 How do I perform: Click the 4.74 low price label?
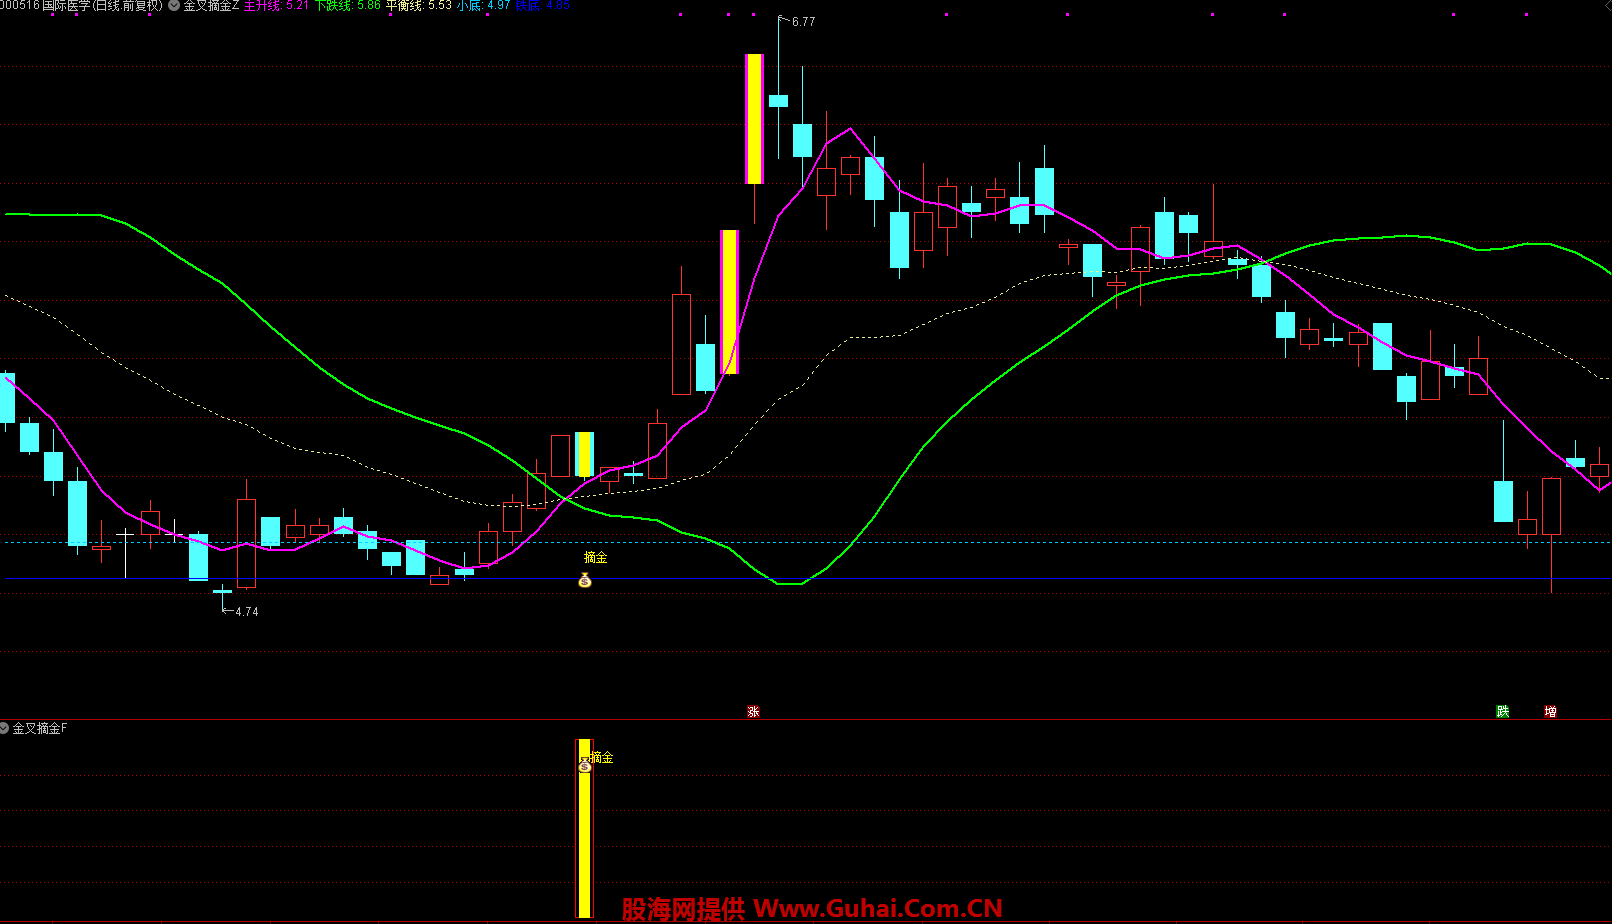[x=246, y=611]
